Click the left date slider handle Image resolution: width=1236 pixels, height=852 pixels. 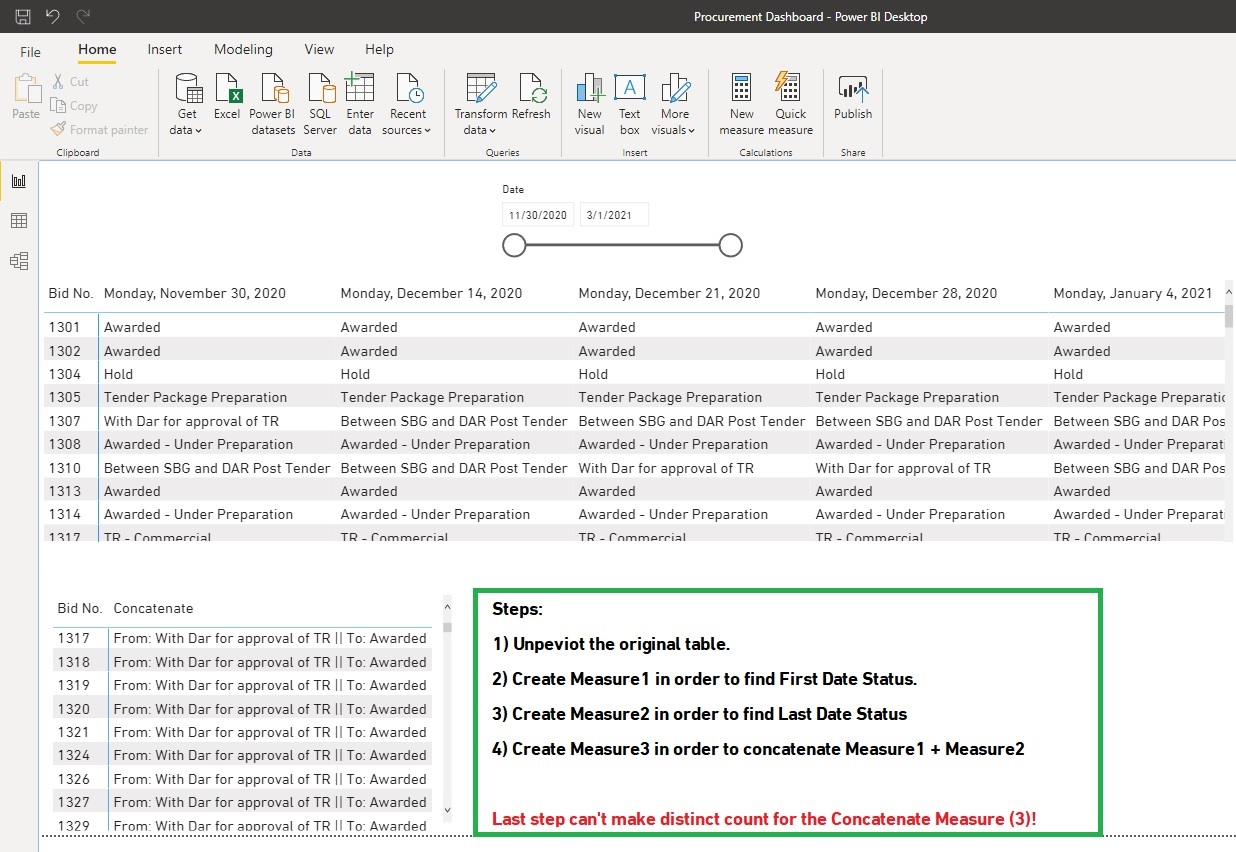514,245
